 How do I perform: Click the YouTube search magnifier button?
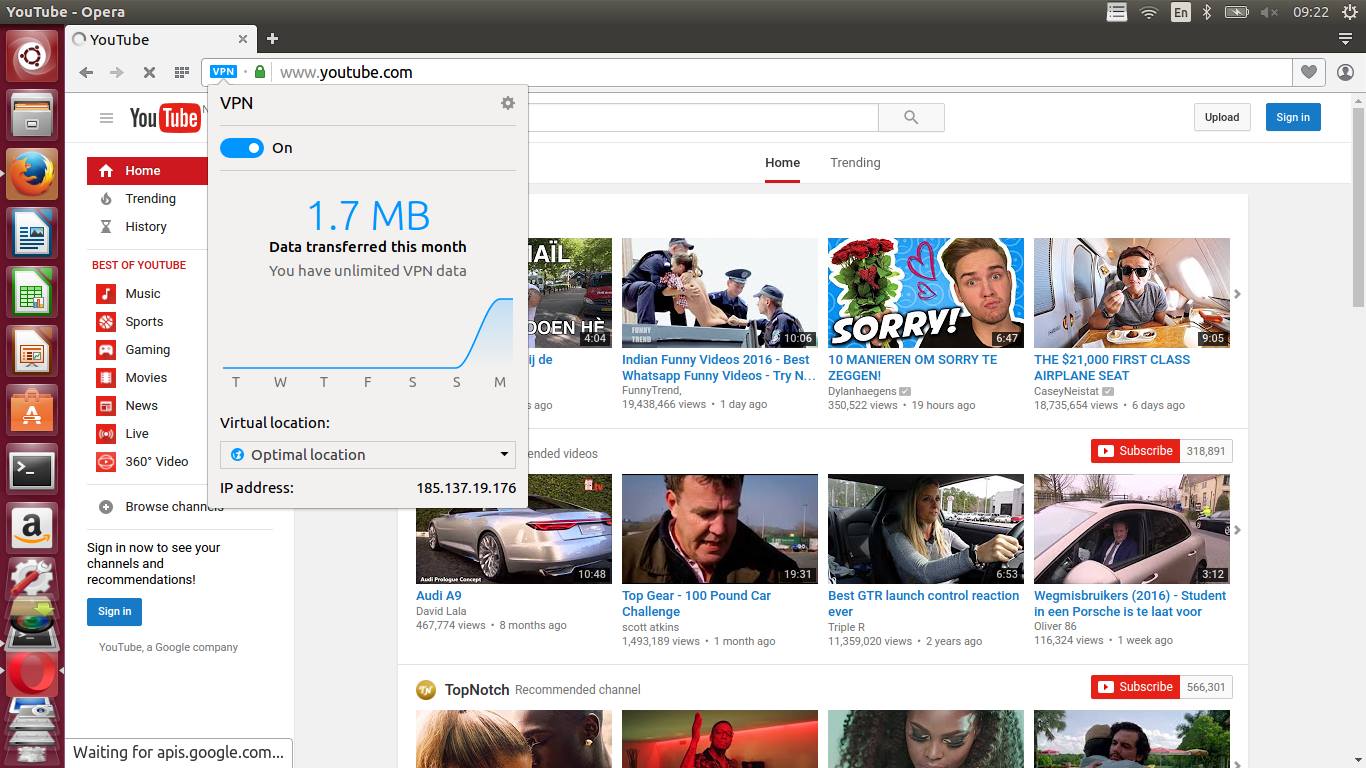[911, 117]
